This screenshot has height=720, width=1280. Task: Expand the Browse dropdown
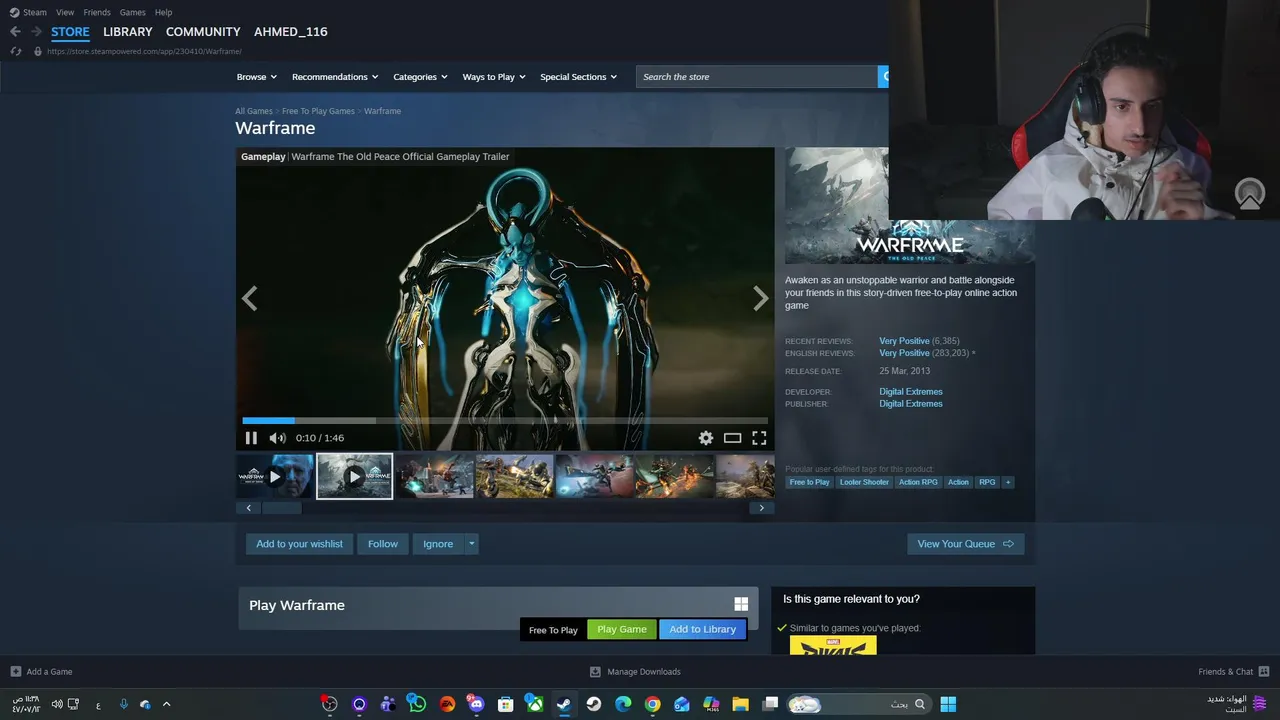257,77
